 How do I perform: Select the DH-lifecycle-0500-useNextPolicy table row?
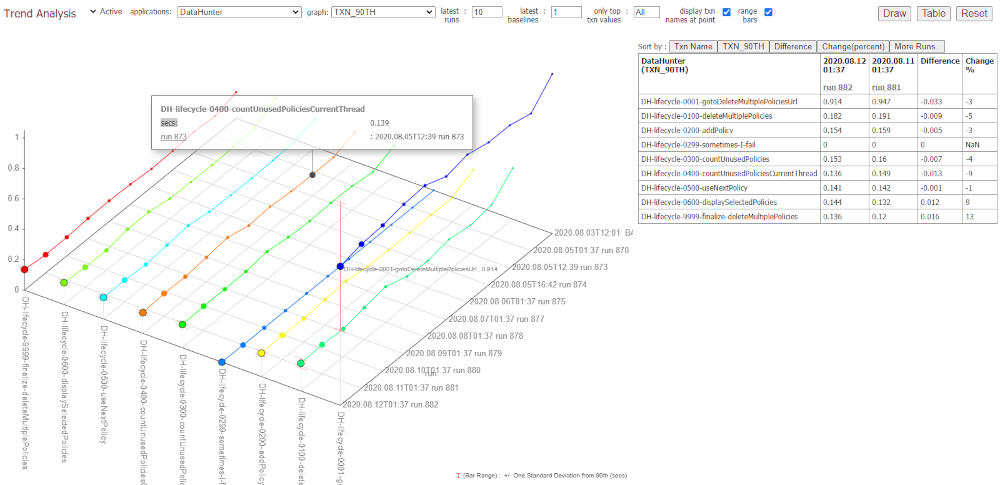[817, 188]
